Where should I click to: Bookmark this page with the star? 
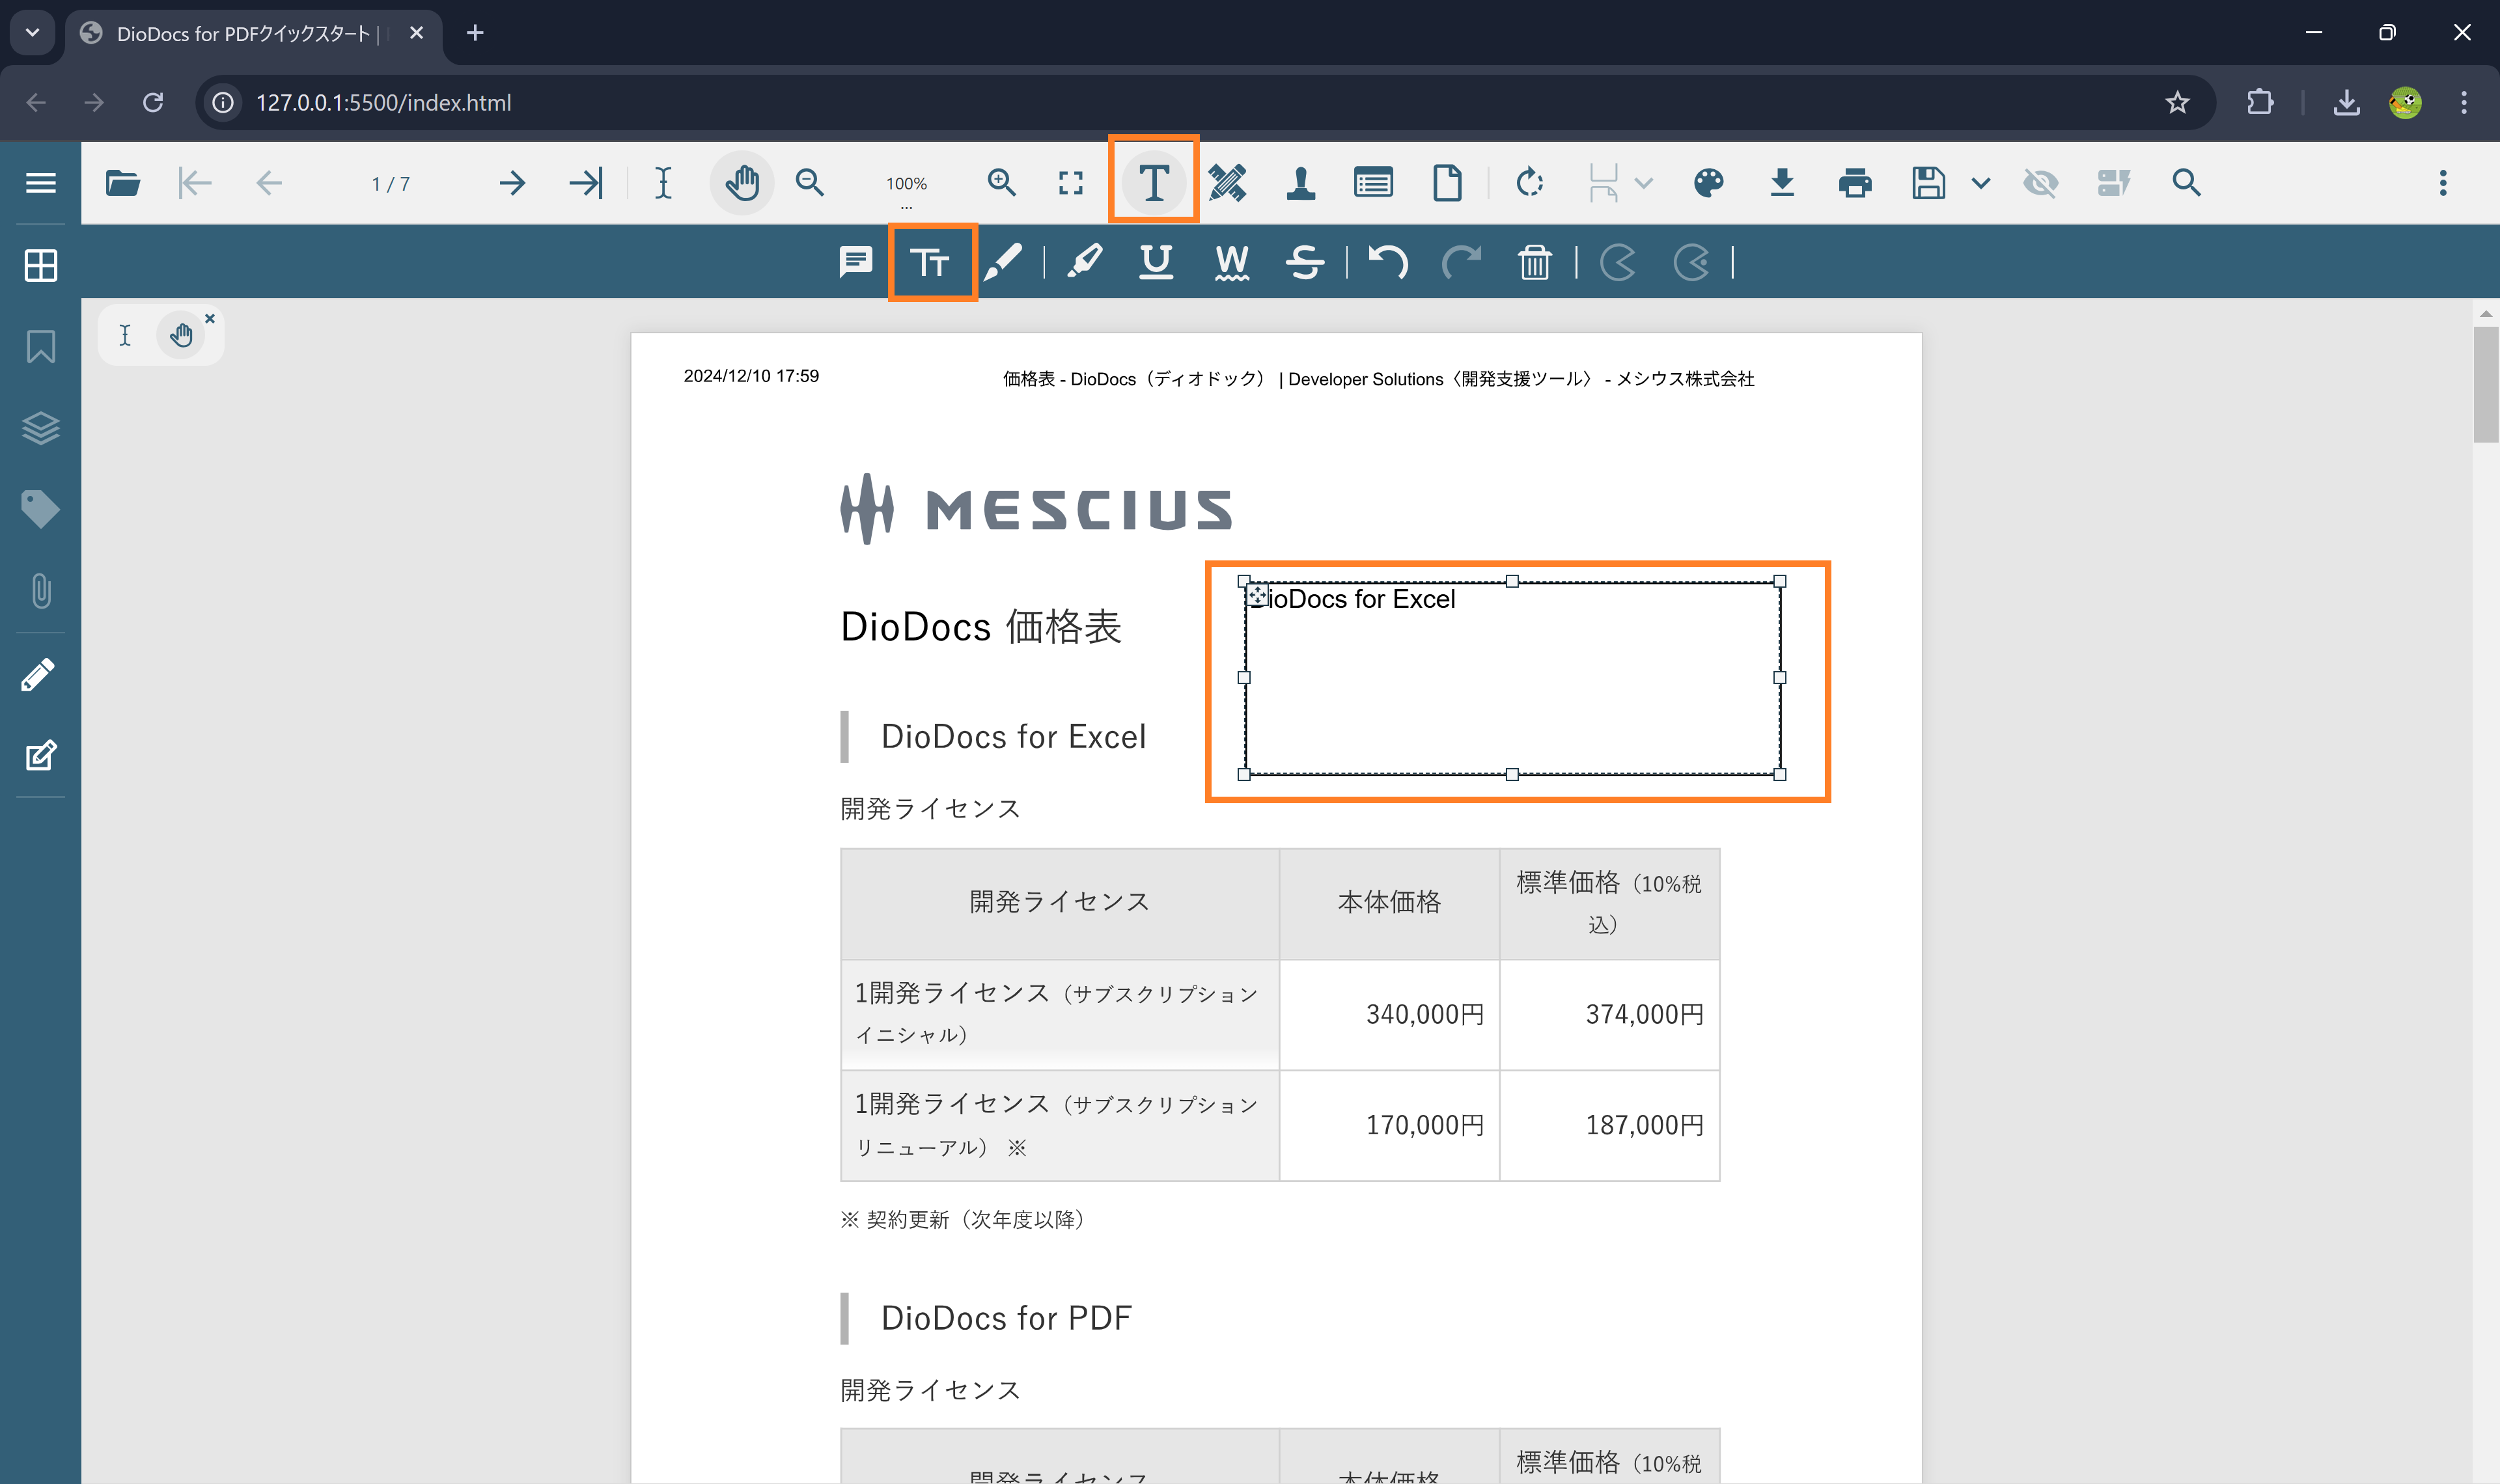click(x=2177, y=102)
